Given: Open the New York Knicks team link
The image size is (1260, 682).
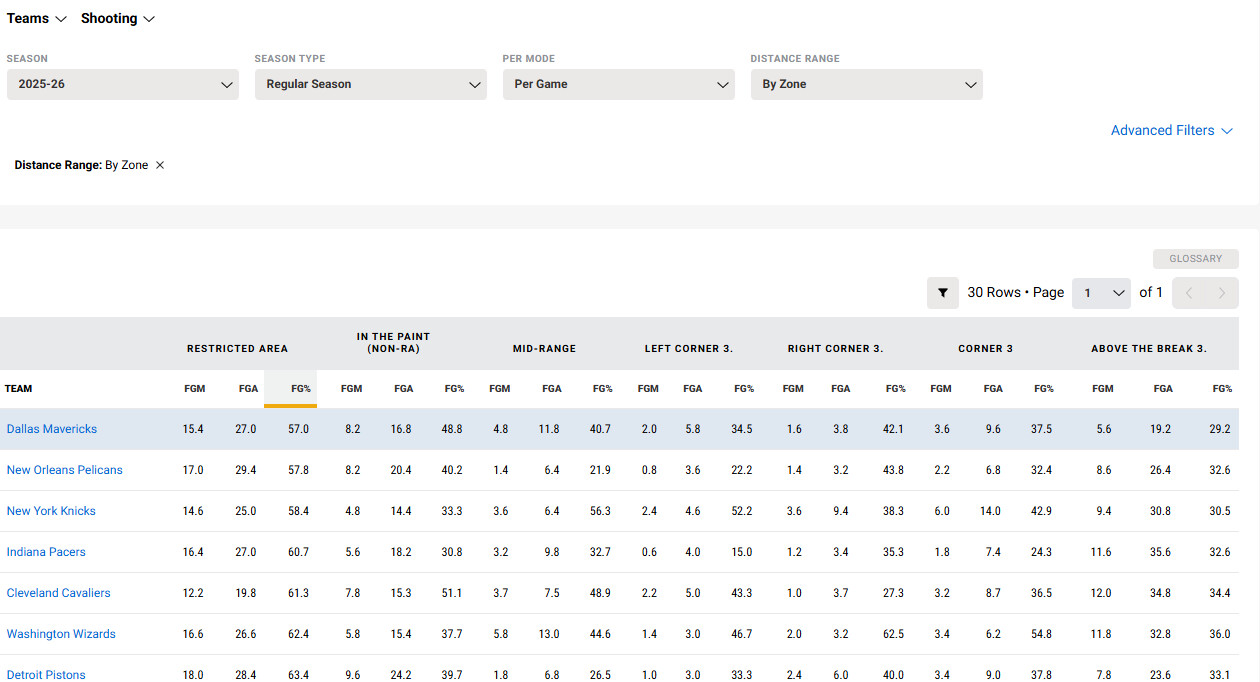Looking at the screenshot, I should click(51, 511).
